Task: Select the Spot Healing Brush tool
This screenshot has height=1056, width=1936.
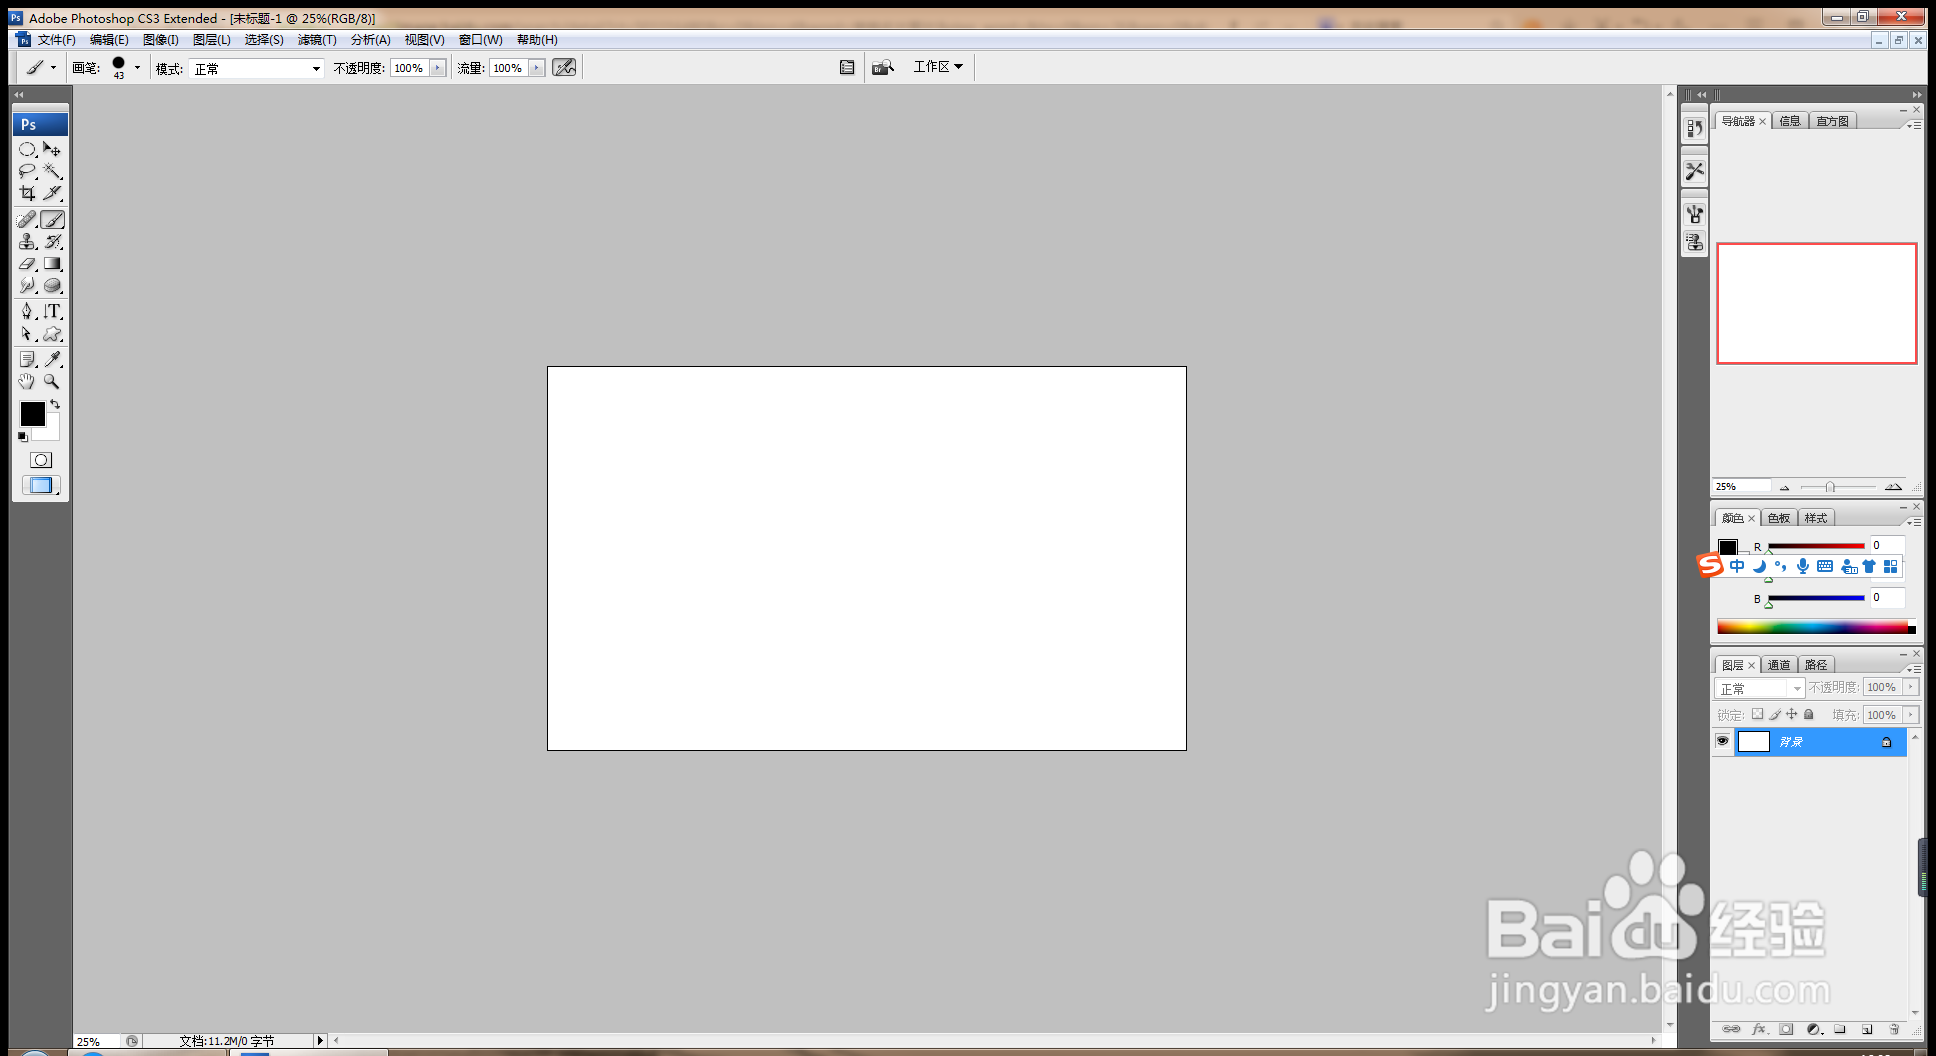Action: (x=27, y=219)
